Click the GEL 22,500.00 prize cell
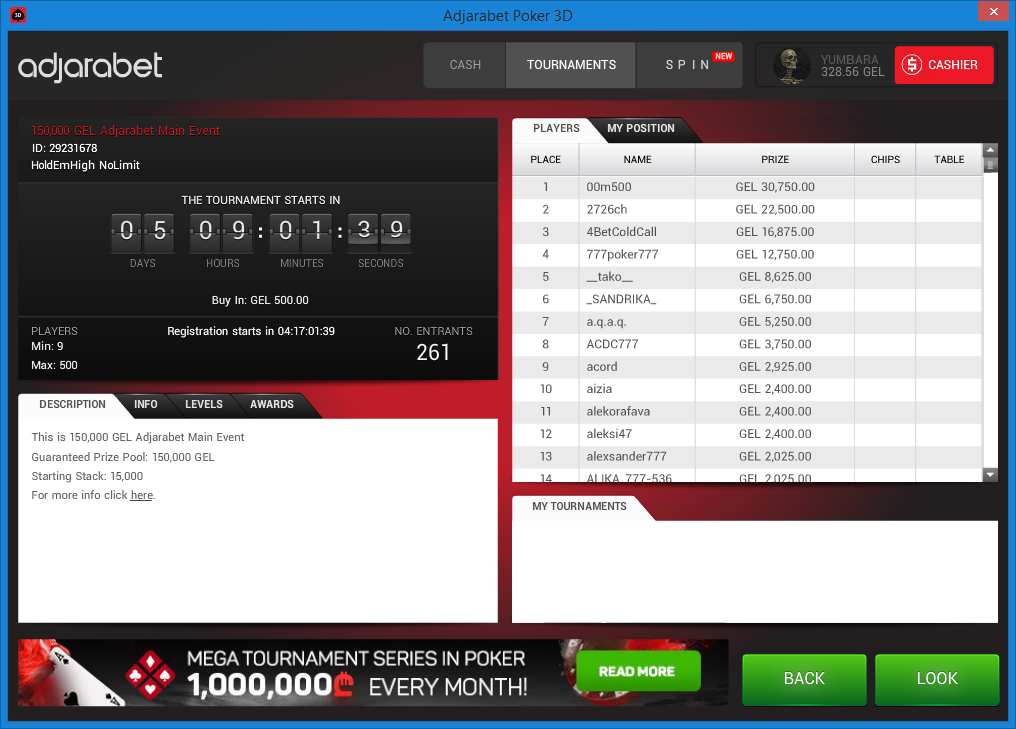Screen dimensions: 1016x729 click(775, 209)
